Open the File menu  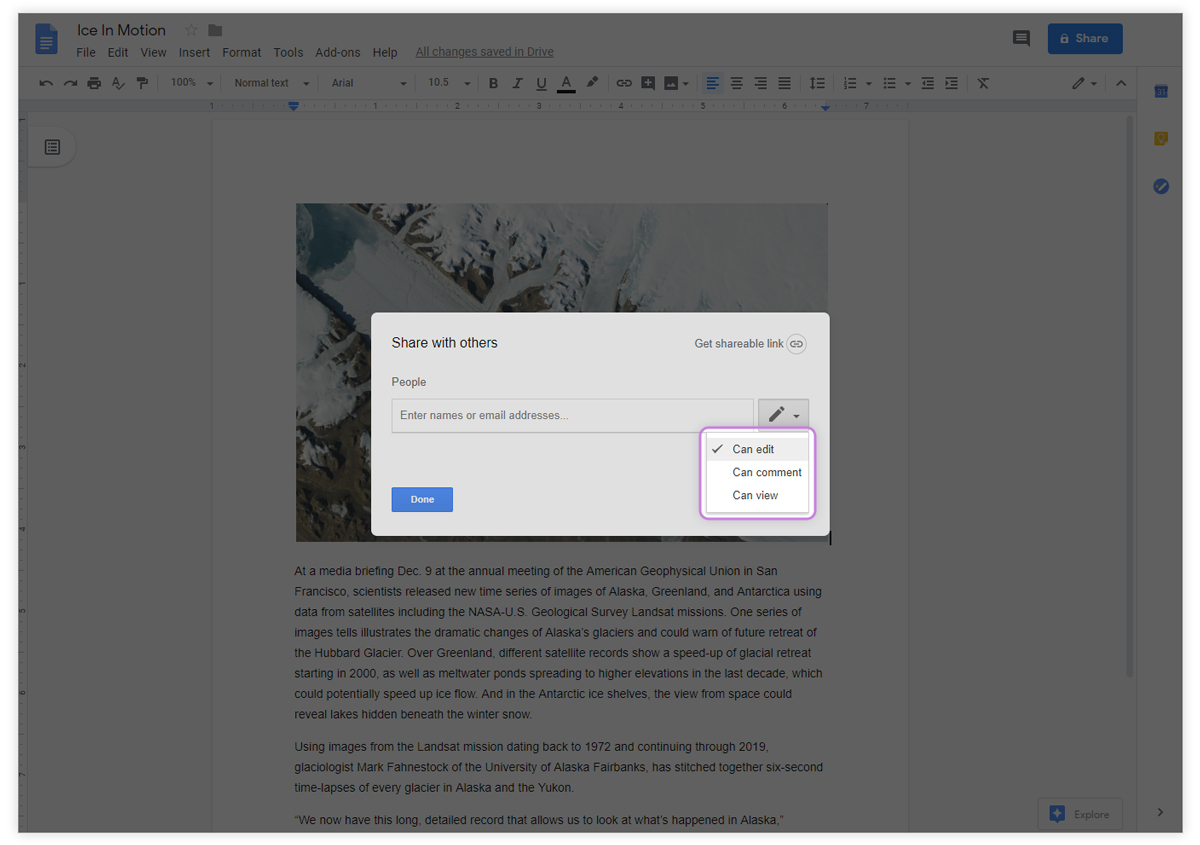point(86,52)
